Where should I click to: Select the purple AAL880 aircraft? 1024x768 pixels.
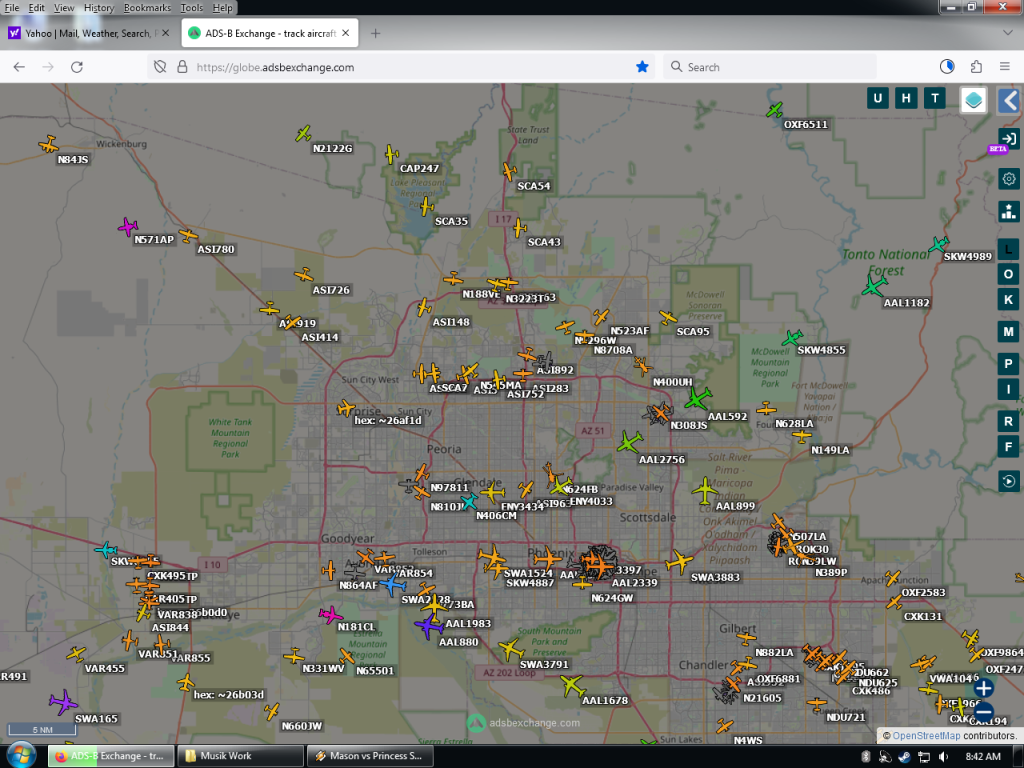pyautogui.click(x=429, y=627)
